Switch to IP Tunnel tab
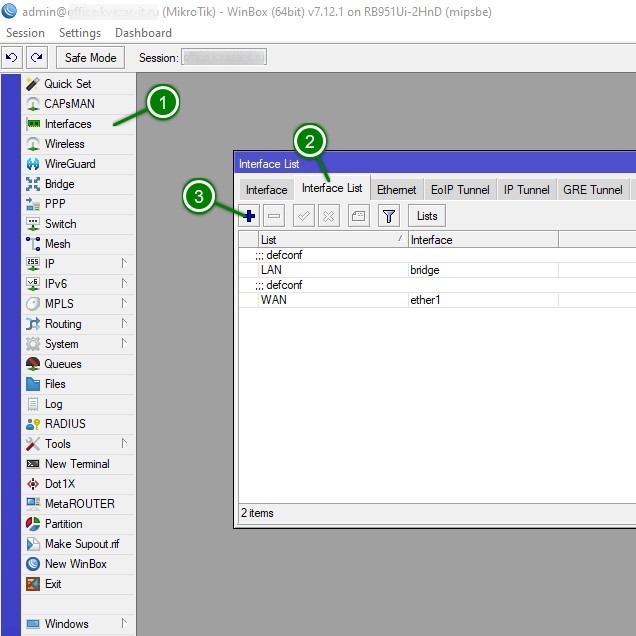 tap(526, 190)
